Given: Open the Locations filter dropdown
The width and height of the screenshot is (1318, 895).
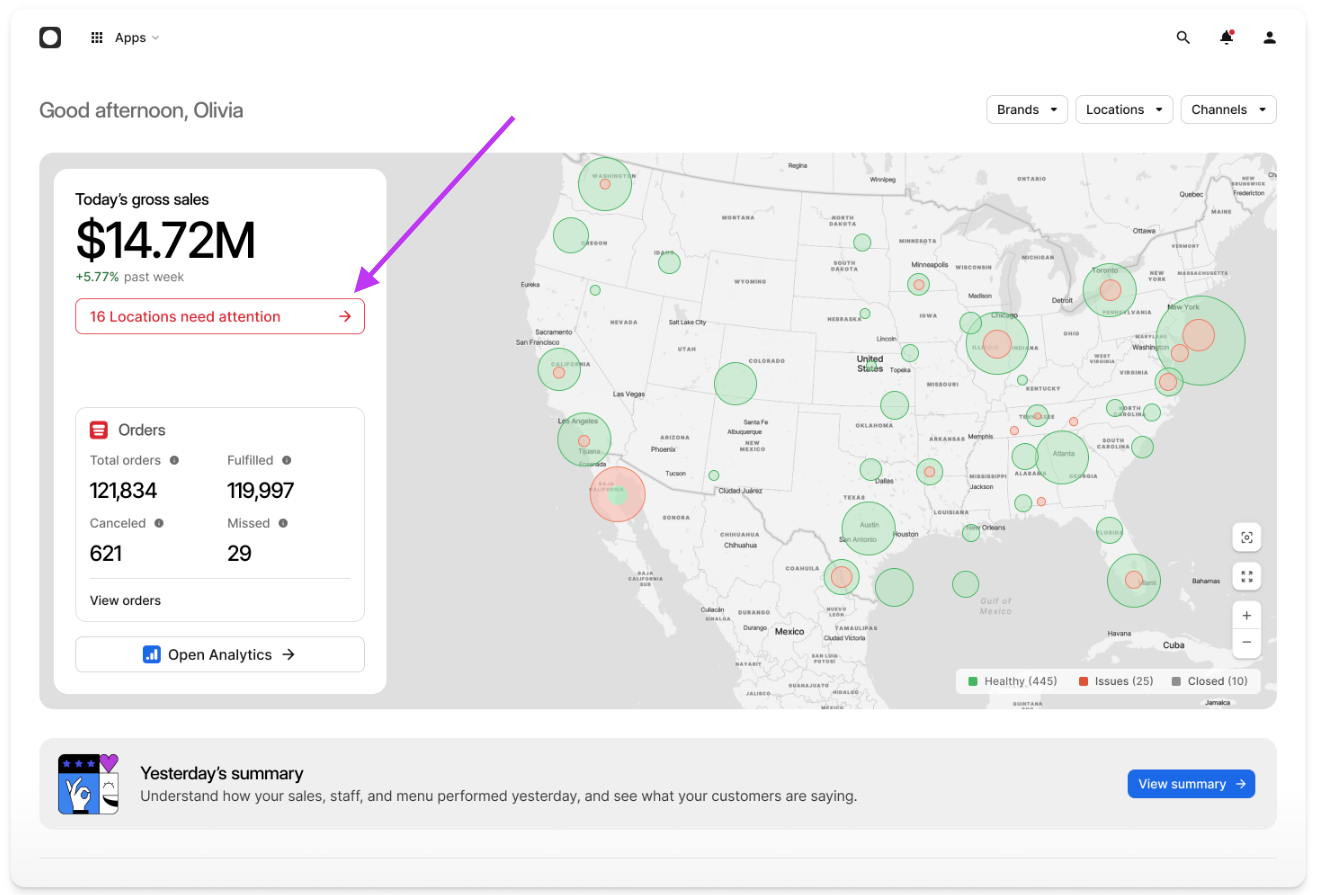Looking at the screenshot, I should coord(1124,110).
